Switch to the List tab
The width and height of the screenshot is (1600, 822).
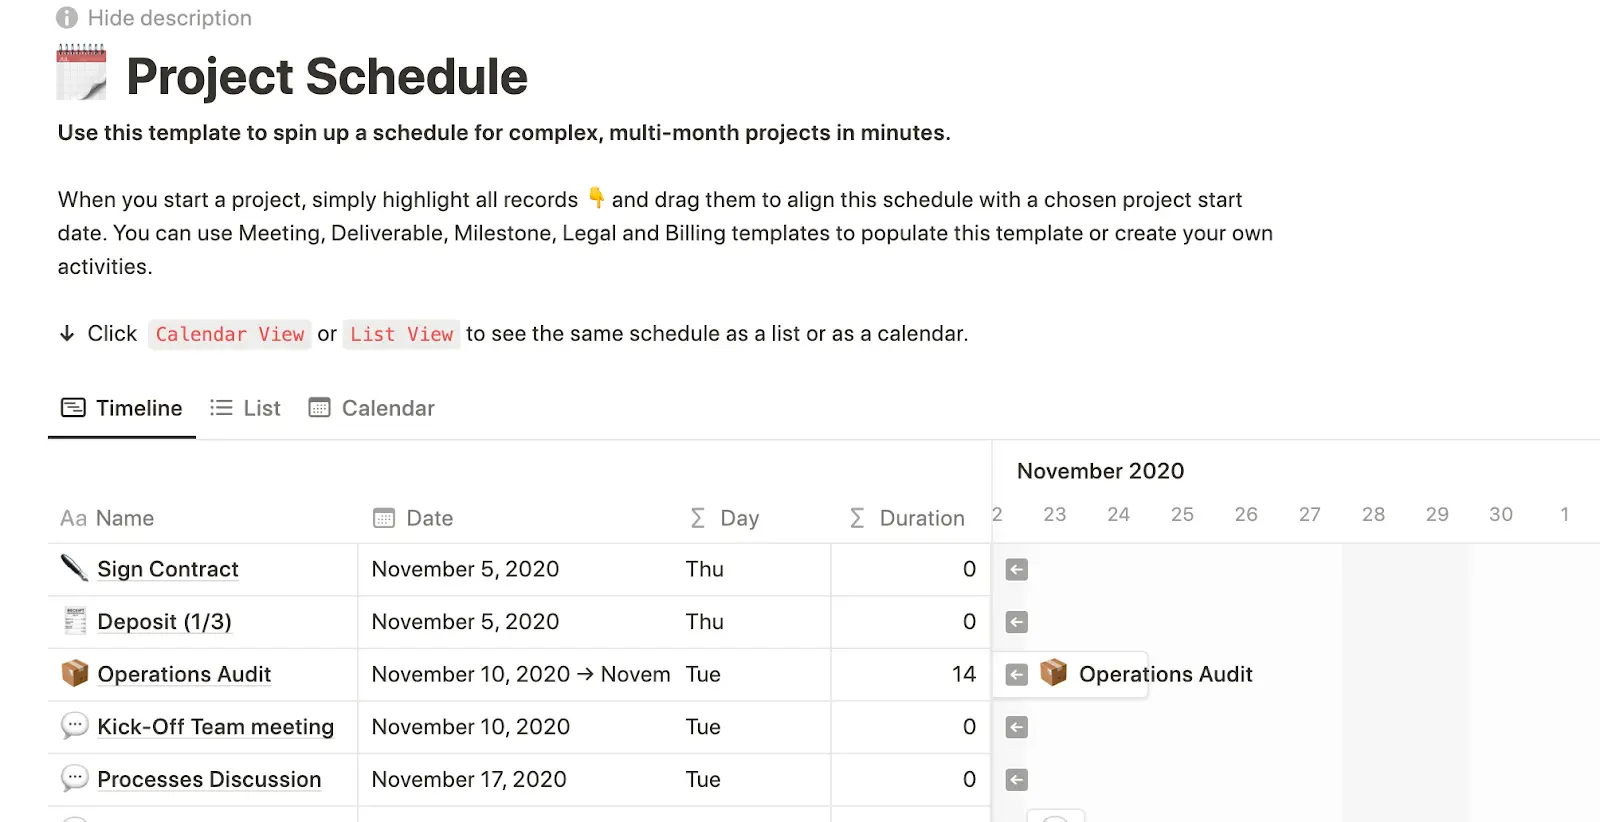(x=245, y=408)
